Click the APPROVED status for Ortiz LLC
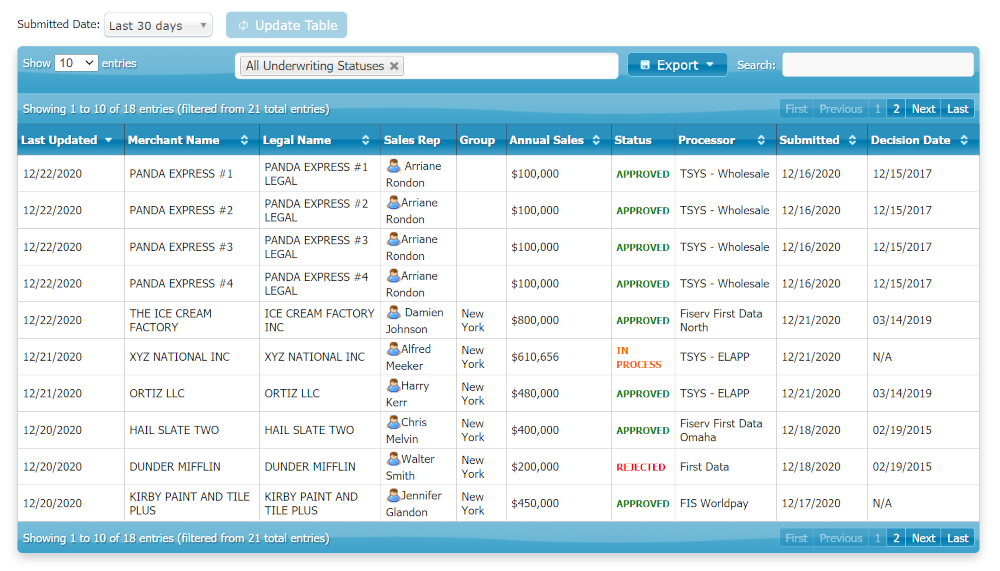Viewport: 1000px width, 571px height. pos(643,394)
